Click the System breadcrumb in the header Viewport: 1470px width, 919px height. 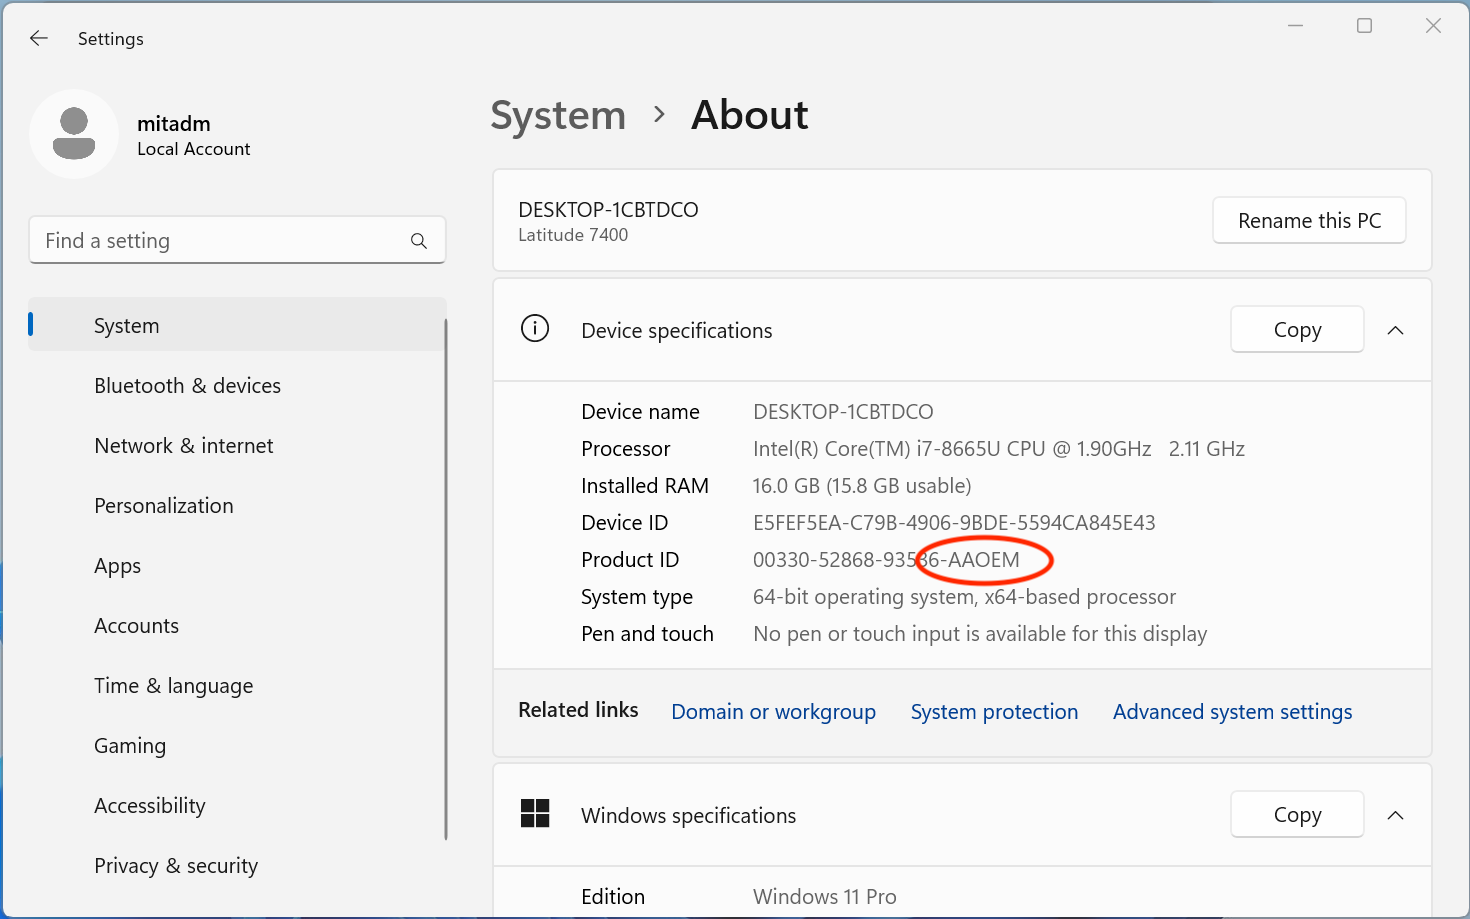(558, 115)
